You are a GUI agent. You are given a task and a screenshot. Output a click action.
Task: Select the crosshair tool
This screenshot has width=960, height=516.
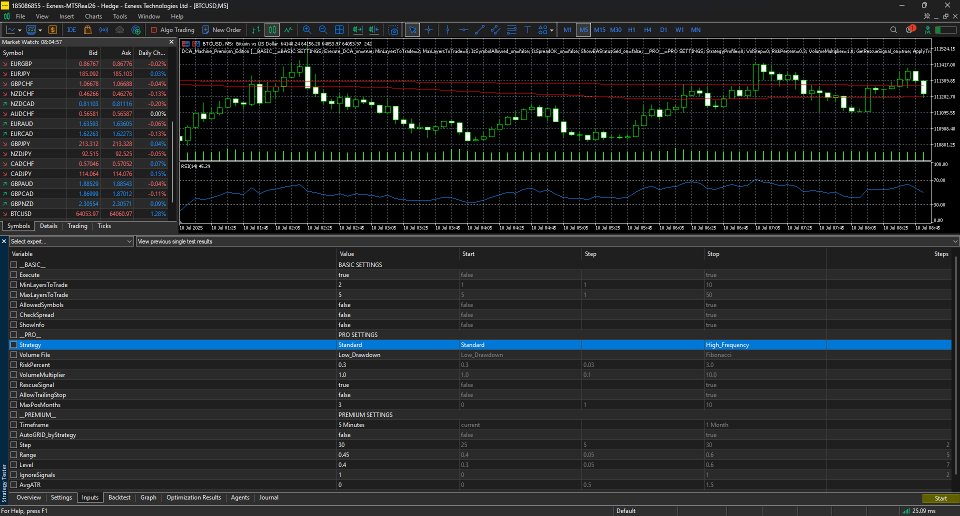(429, 29)
